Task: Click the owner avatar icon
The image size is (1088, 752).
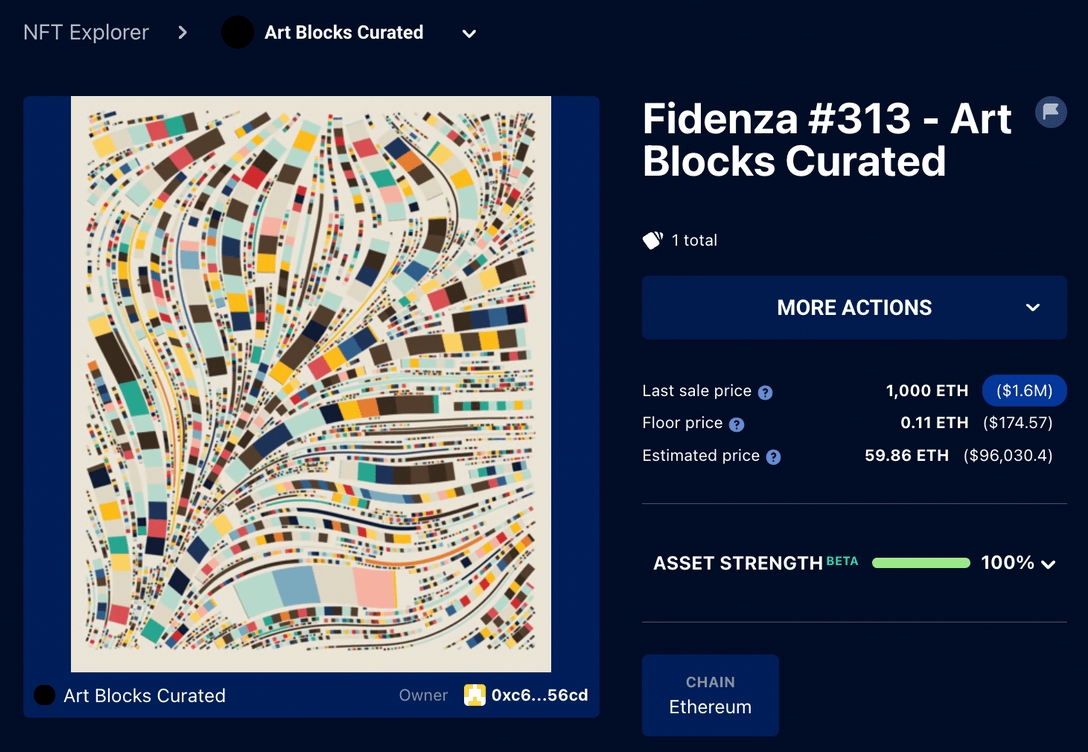Action: (474, 695)
